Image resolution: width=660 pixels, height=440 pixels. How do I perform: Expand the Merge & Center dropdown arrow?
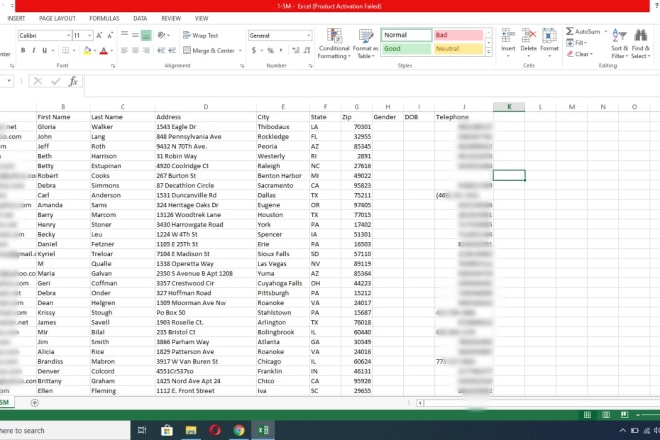point(239,50)
